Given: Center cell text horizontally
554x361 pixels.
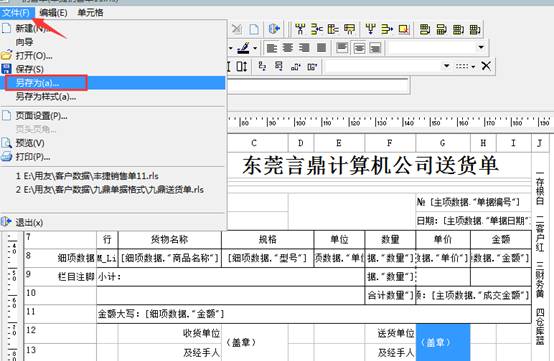Looking at the screenshot, I should [288, 48].
